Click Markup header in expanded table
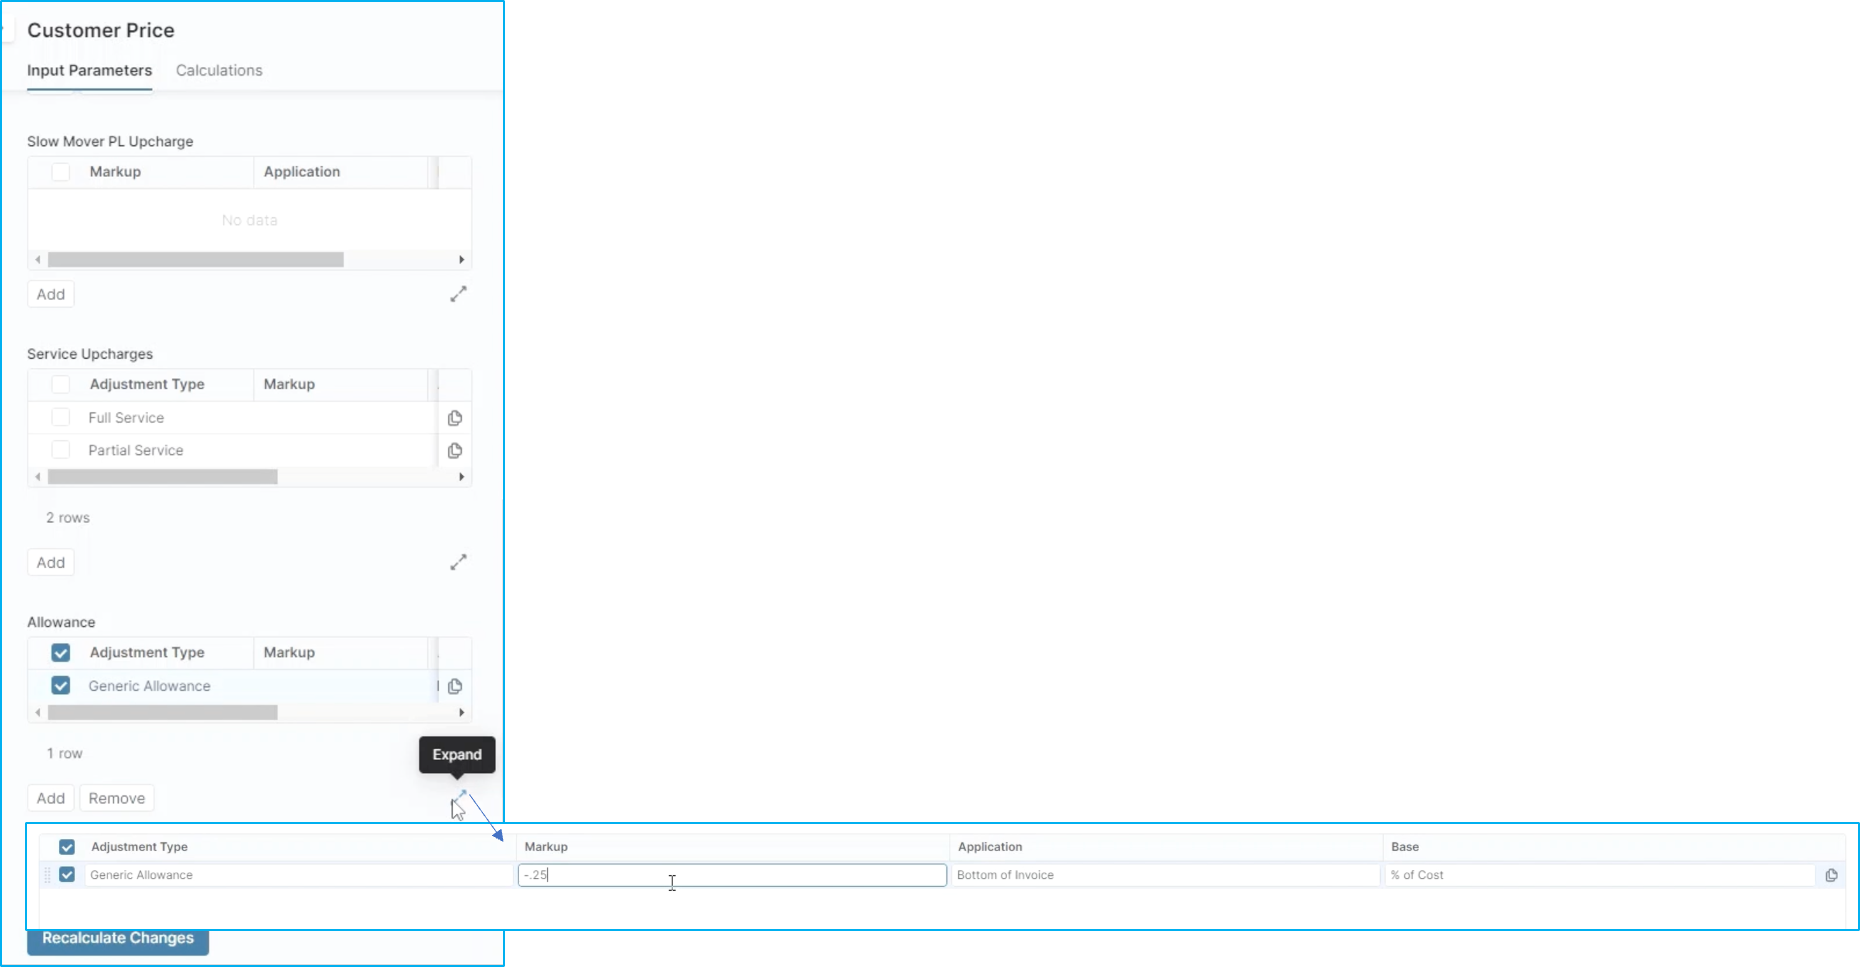Image resolution: width=1860 pixels, height=968 pixels. coord(546,847)
